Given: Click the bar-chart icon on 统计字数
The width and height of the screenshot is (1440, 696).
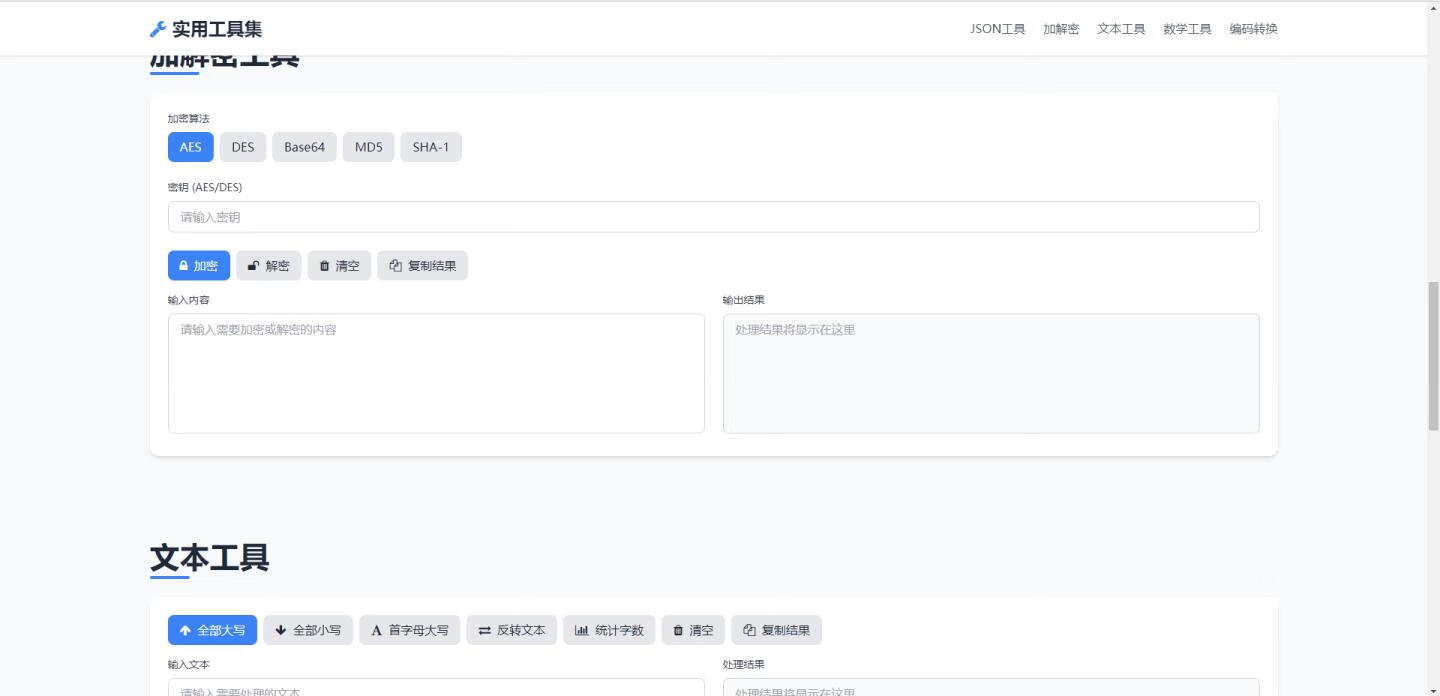Looking at the screenshot, I should tap(582, 630).
